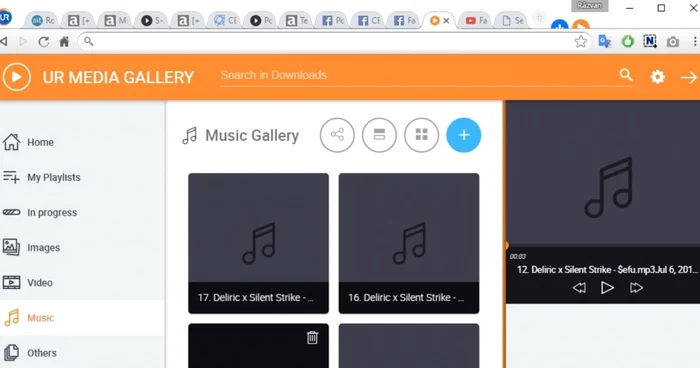The width and height of the screenshot is (700, 368).
Task: Open In progress downloads section
Action: coord(83,213)
